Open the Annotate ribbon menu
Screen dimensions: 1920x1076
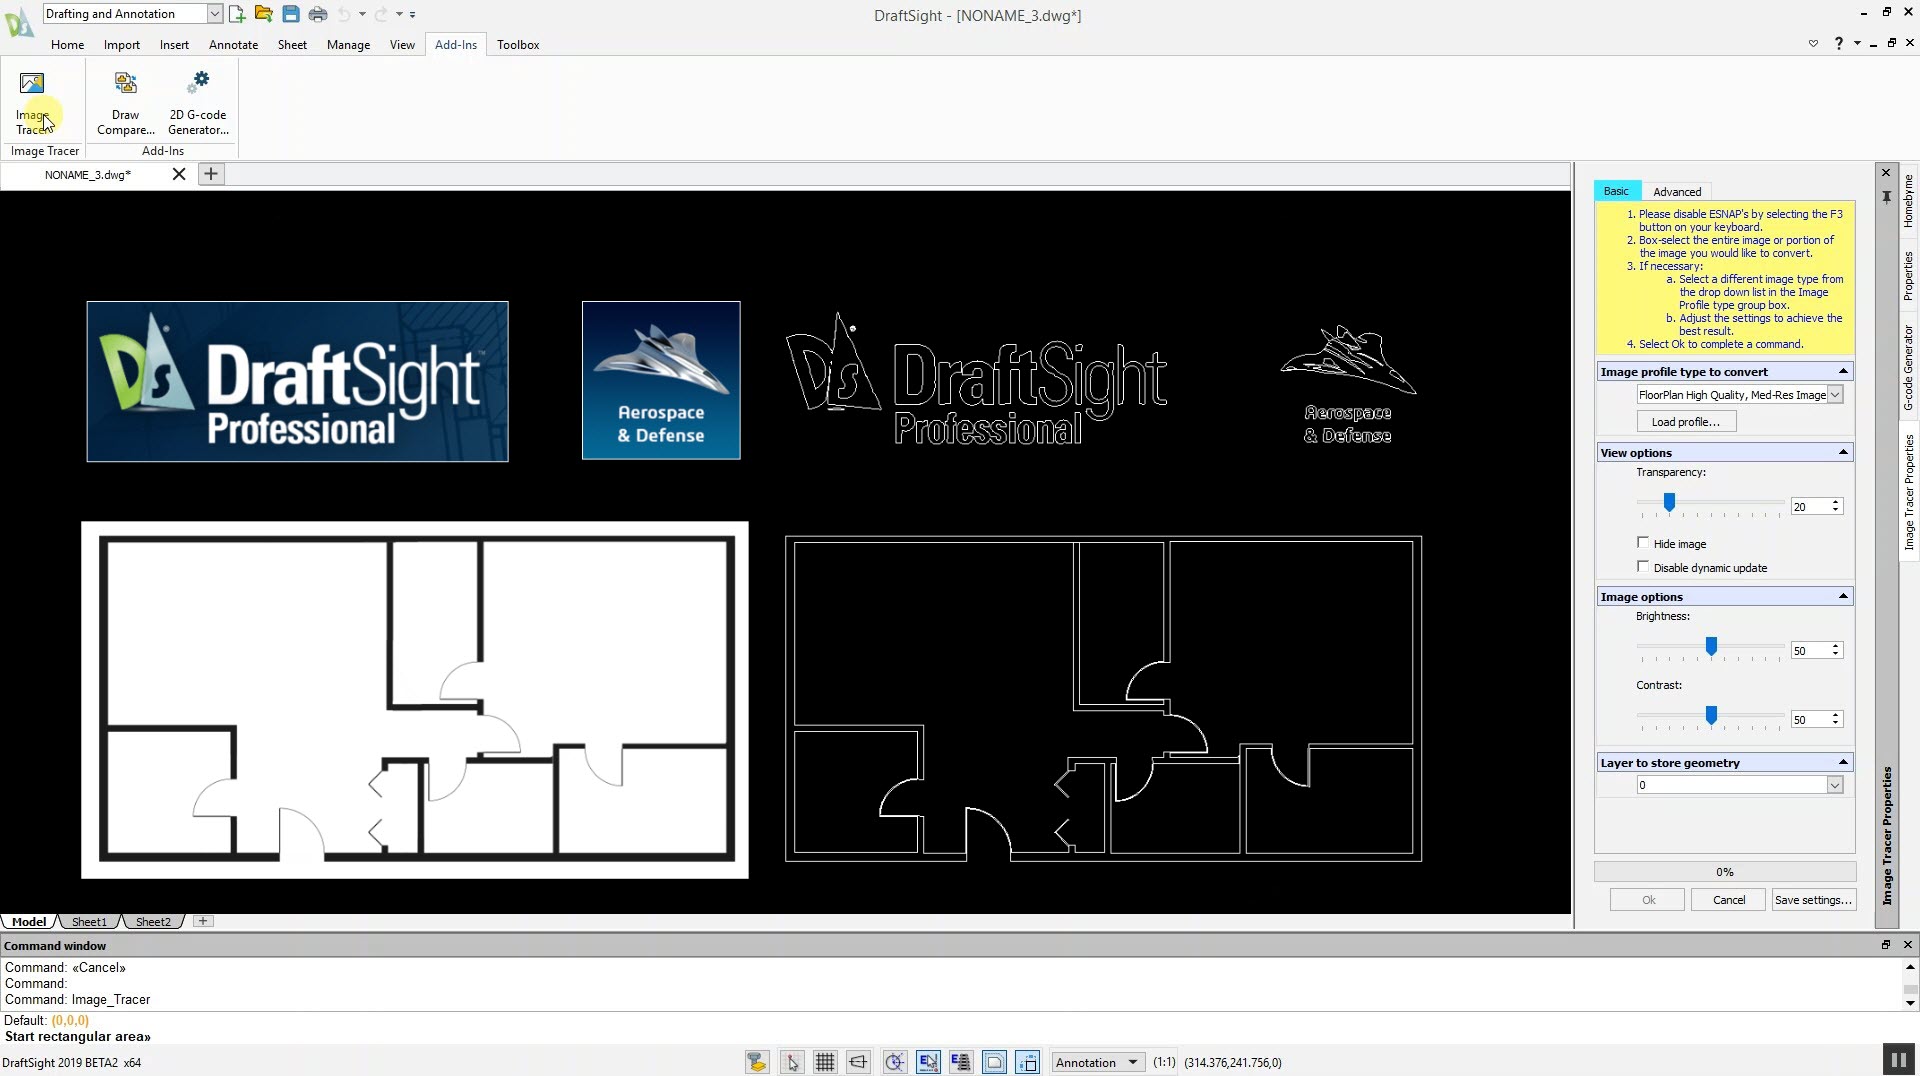[x=233, y=44]
